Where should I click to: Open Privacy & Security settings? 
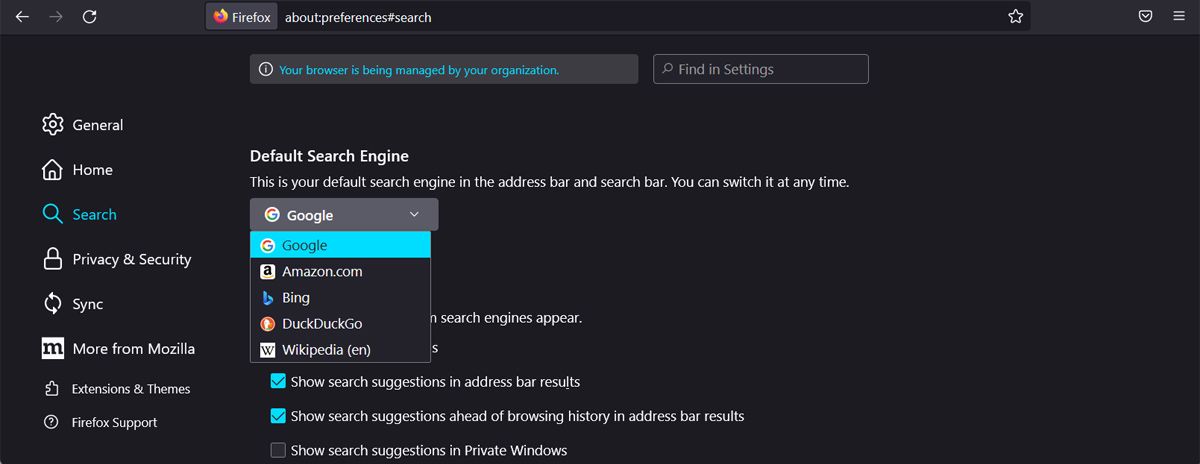[x=131, y=259]
